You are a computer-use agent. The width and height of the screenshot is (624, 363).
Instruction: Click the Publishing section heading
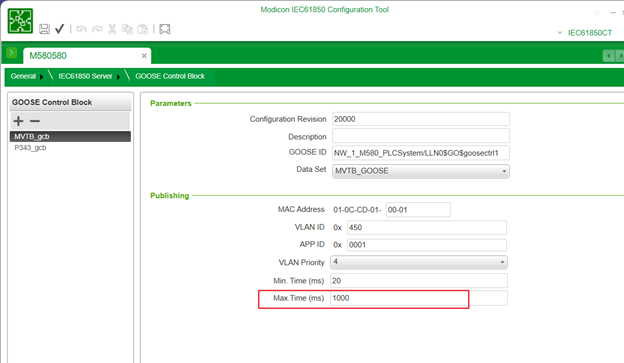pos(170,196)
